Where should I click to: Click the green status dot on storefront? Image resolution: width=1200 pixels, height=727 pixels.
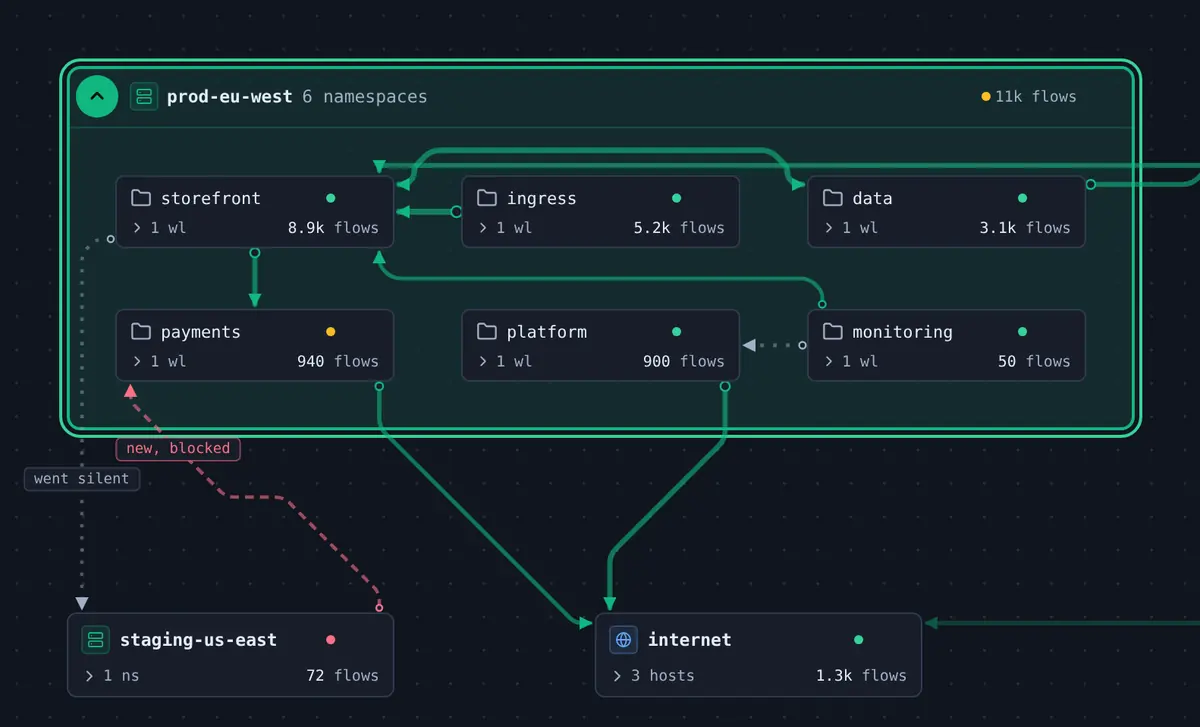[x=331, y=198]
